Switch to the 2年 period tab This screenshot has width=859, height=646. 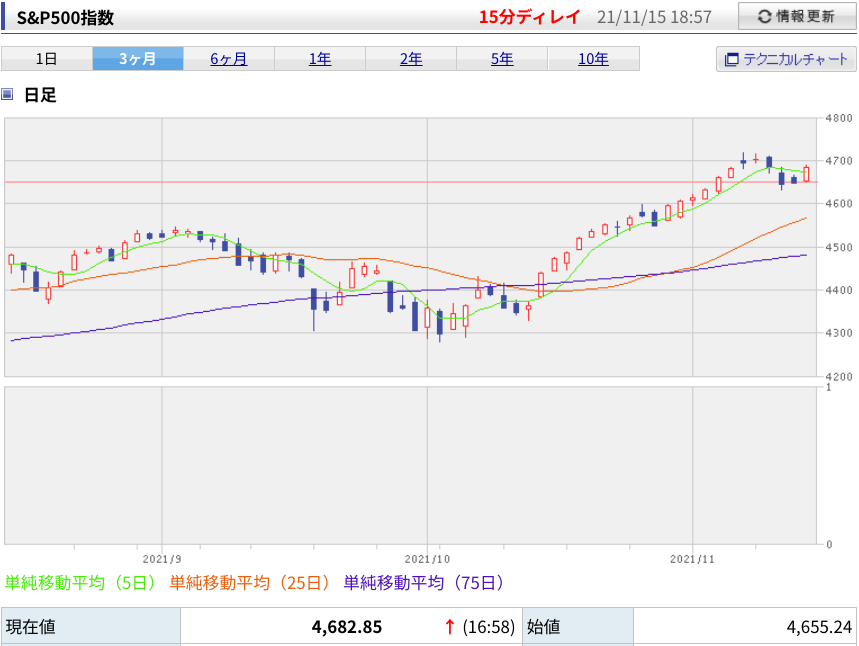click(411, 59)
